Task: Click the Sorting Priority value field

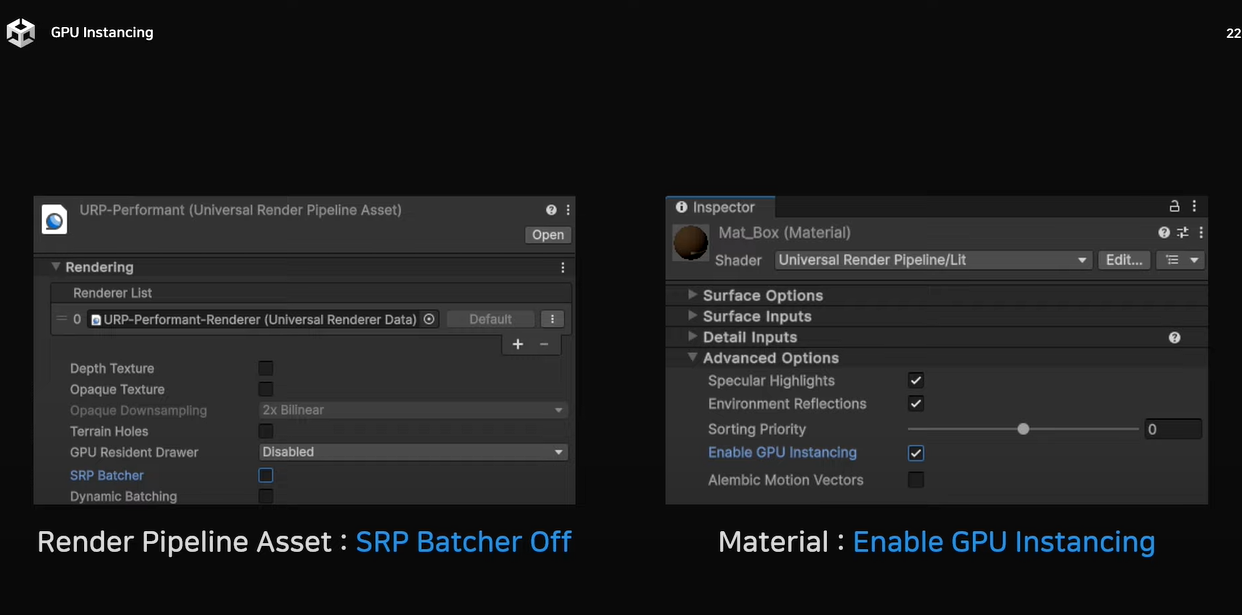Action: click(x=1173, y=429)
